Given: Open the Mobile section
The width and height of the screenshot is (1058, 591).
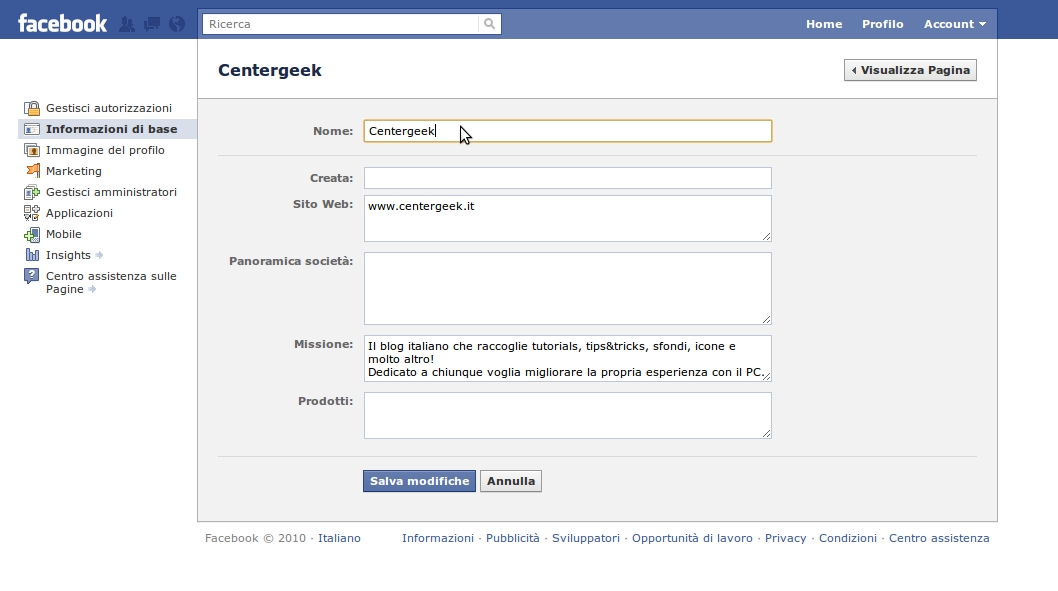Looking at the screenshot, I should click(x=63, y=234).
